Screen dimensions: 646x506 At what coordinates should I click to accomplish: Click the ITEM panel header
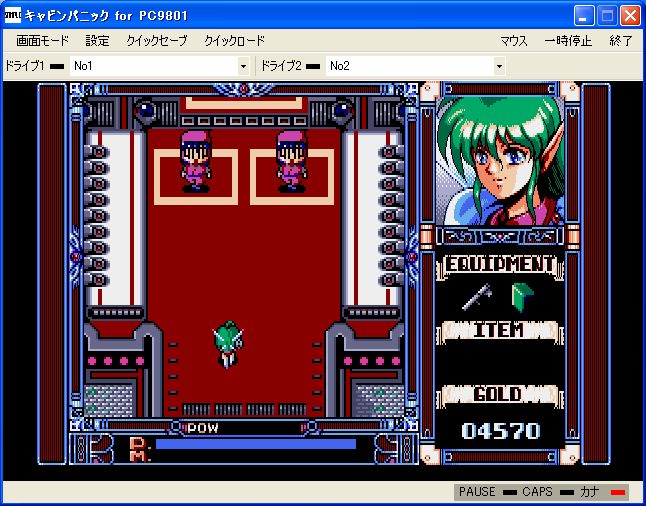click(499, 330)
